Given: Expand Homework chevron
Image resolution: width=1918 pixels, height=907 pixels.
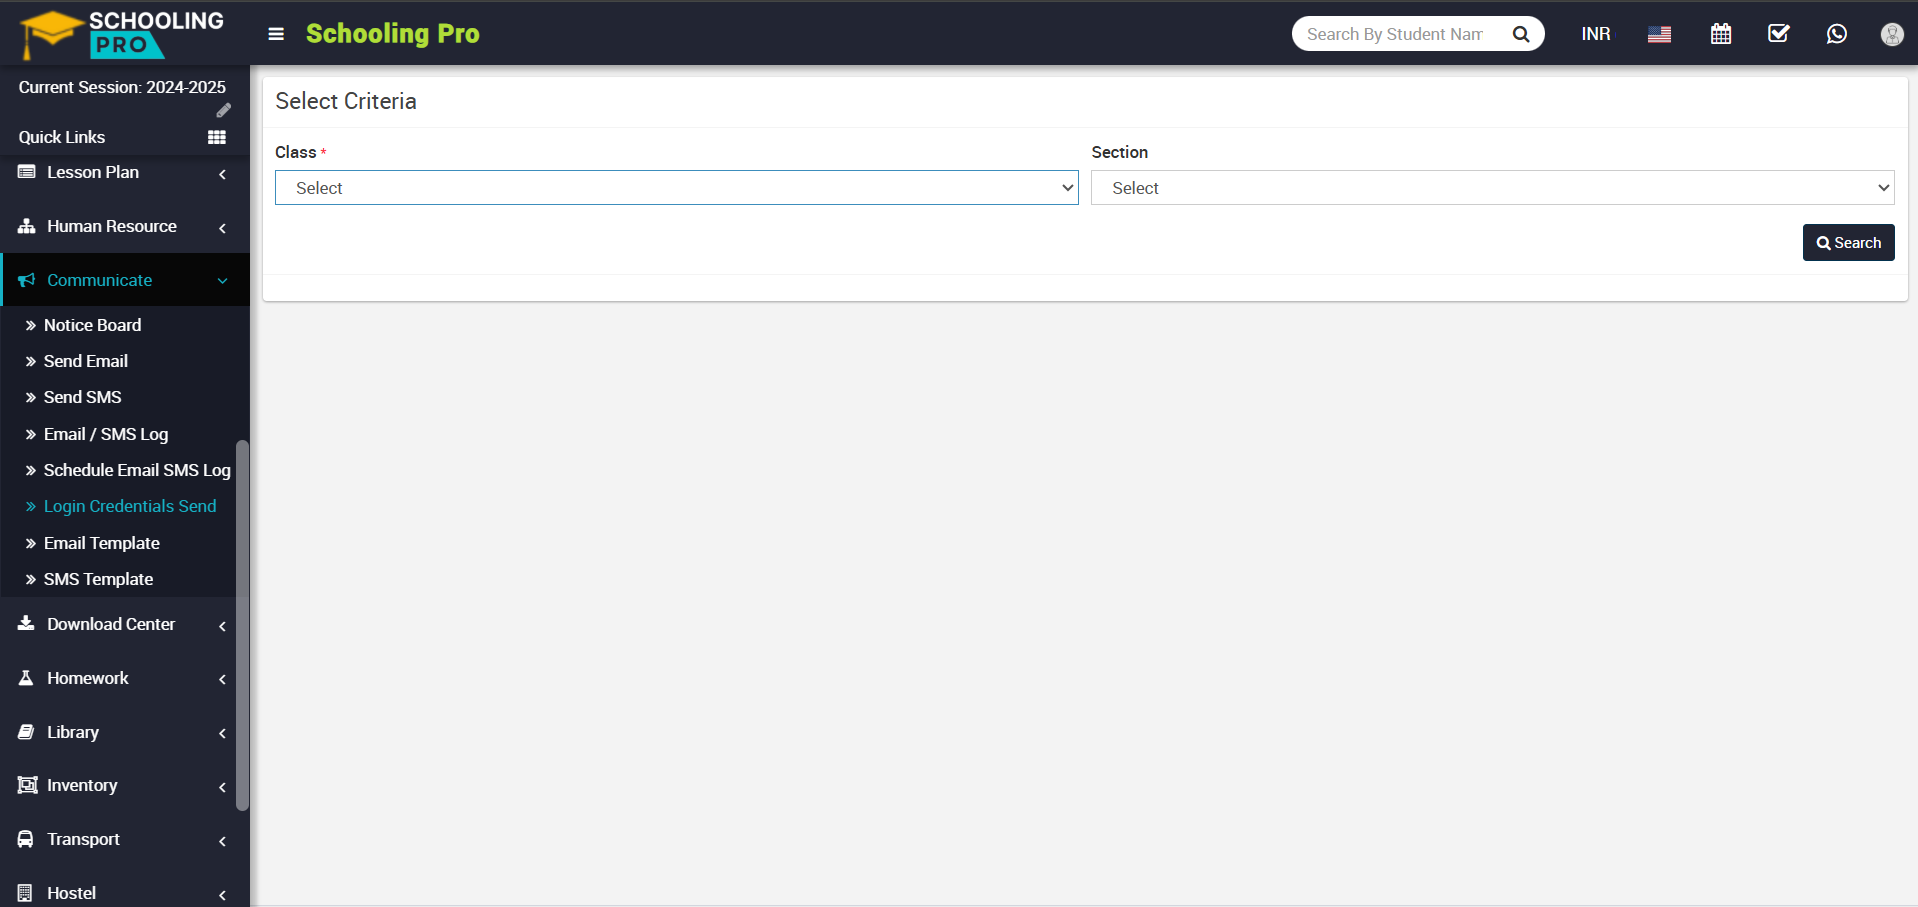Looking at the screenshot, I should coord(222,679).
